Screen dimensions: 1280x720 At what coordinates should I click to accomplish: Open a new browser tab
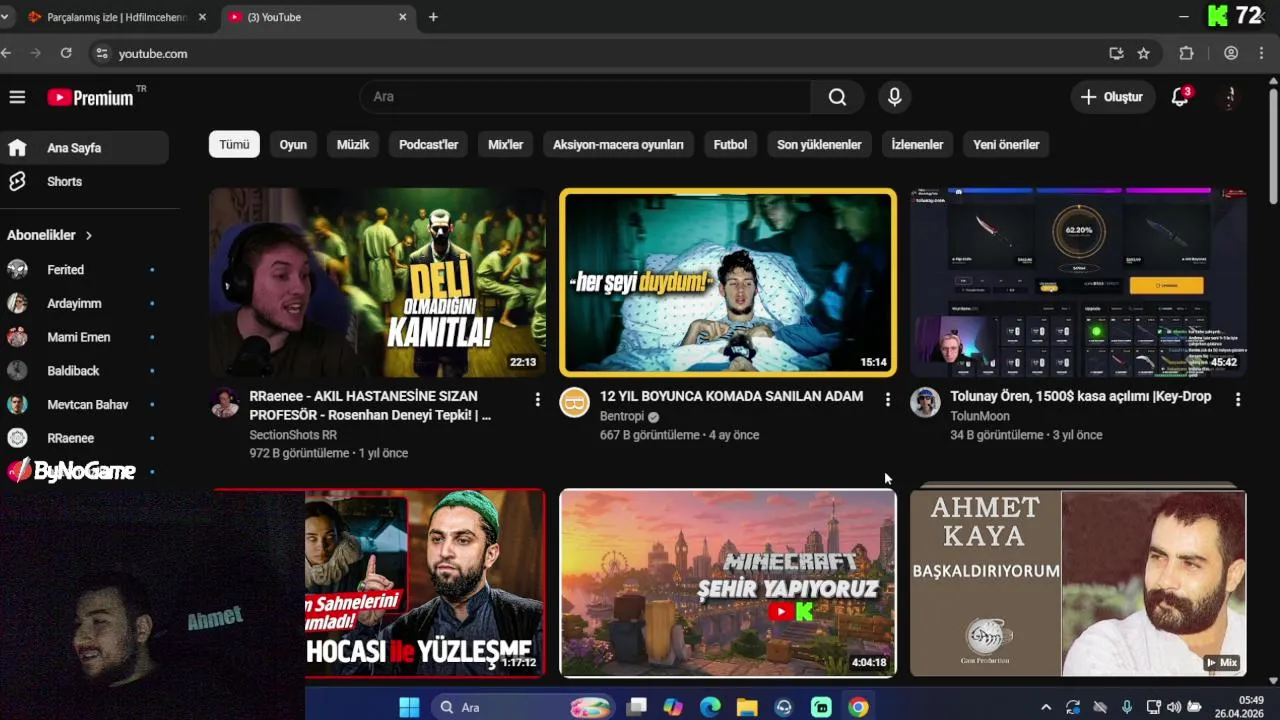coord(433,17)
